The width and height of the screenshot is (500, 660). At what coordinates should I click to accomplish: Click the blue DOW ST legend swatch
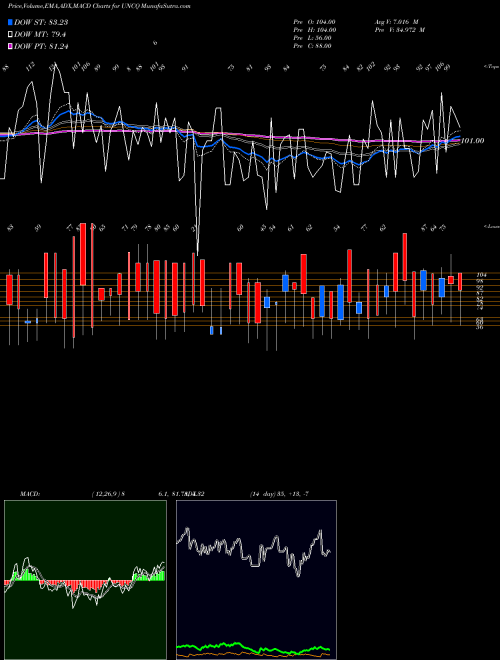(11, 22)
